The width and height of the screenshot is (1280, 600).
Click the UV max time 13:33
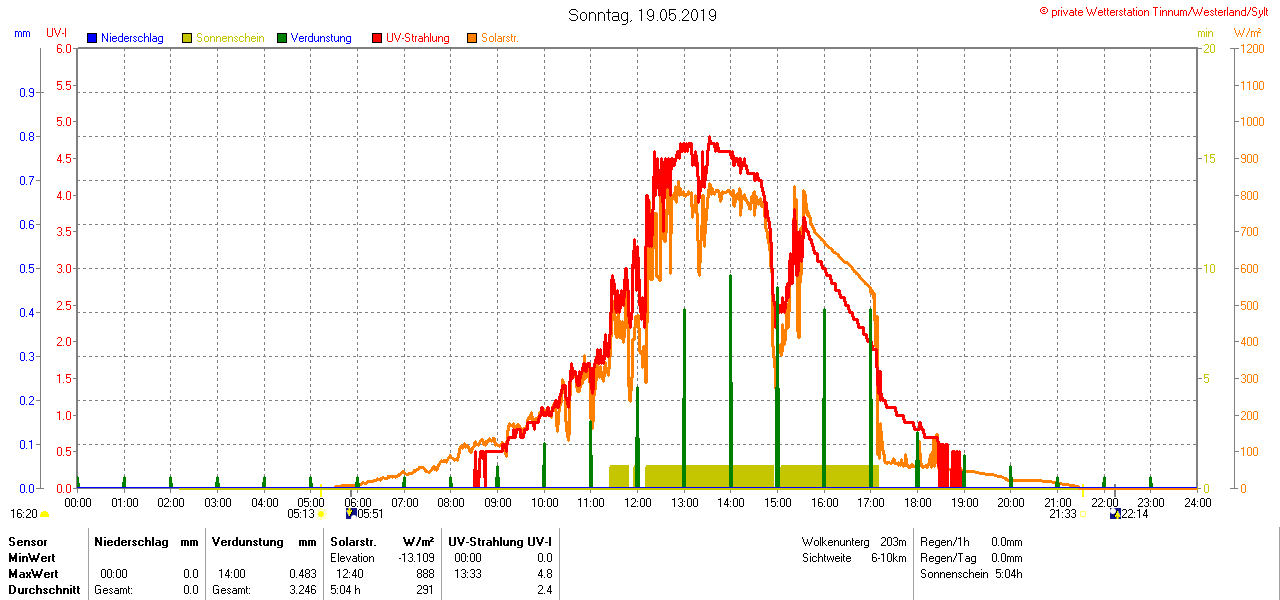tap(468, 574)
